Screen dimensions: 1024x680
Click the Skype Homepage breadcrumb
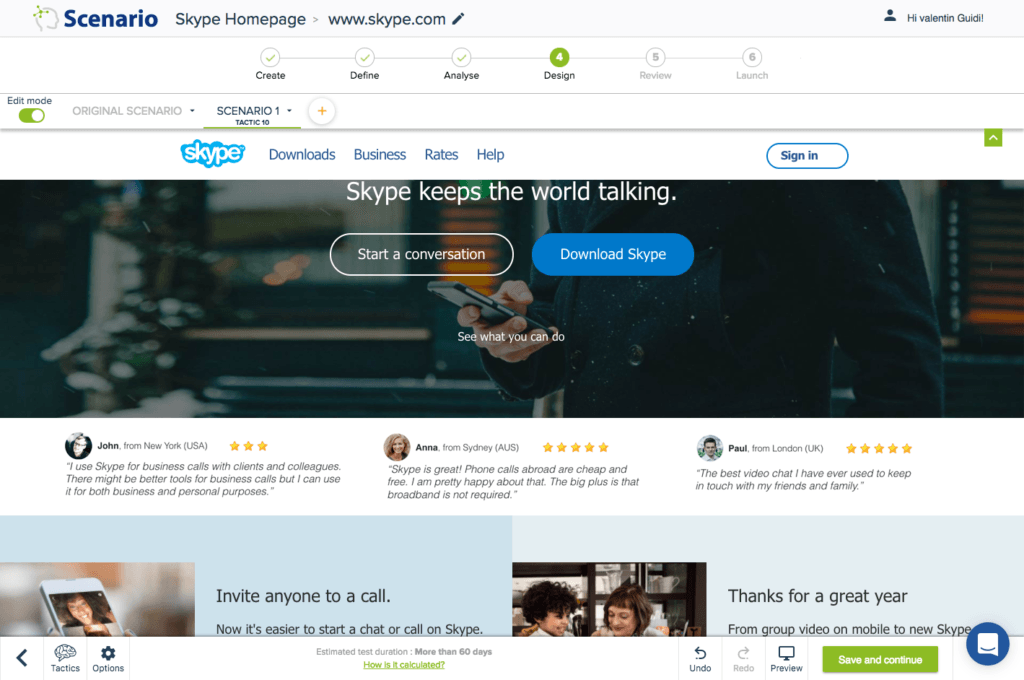click(240, 19)
